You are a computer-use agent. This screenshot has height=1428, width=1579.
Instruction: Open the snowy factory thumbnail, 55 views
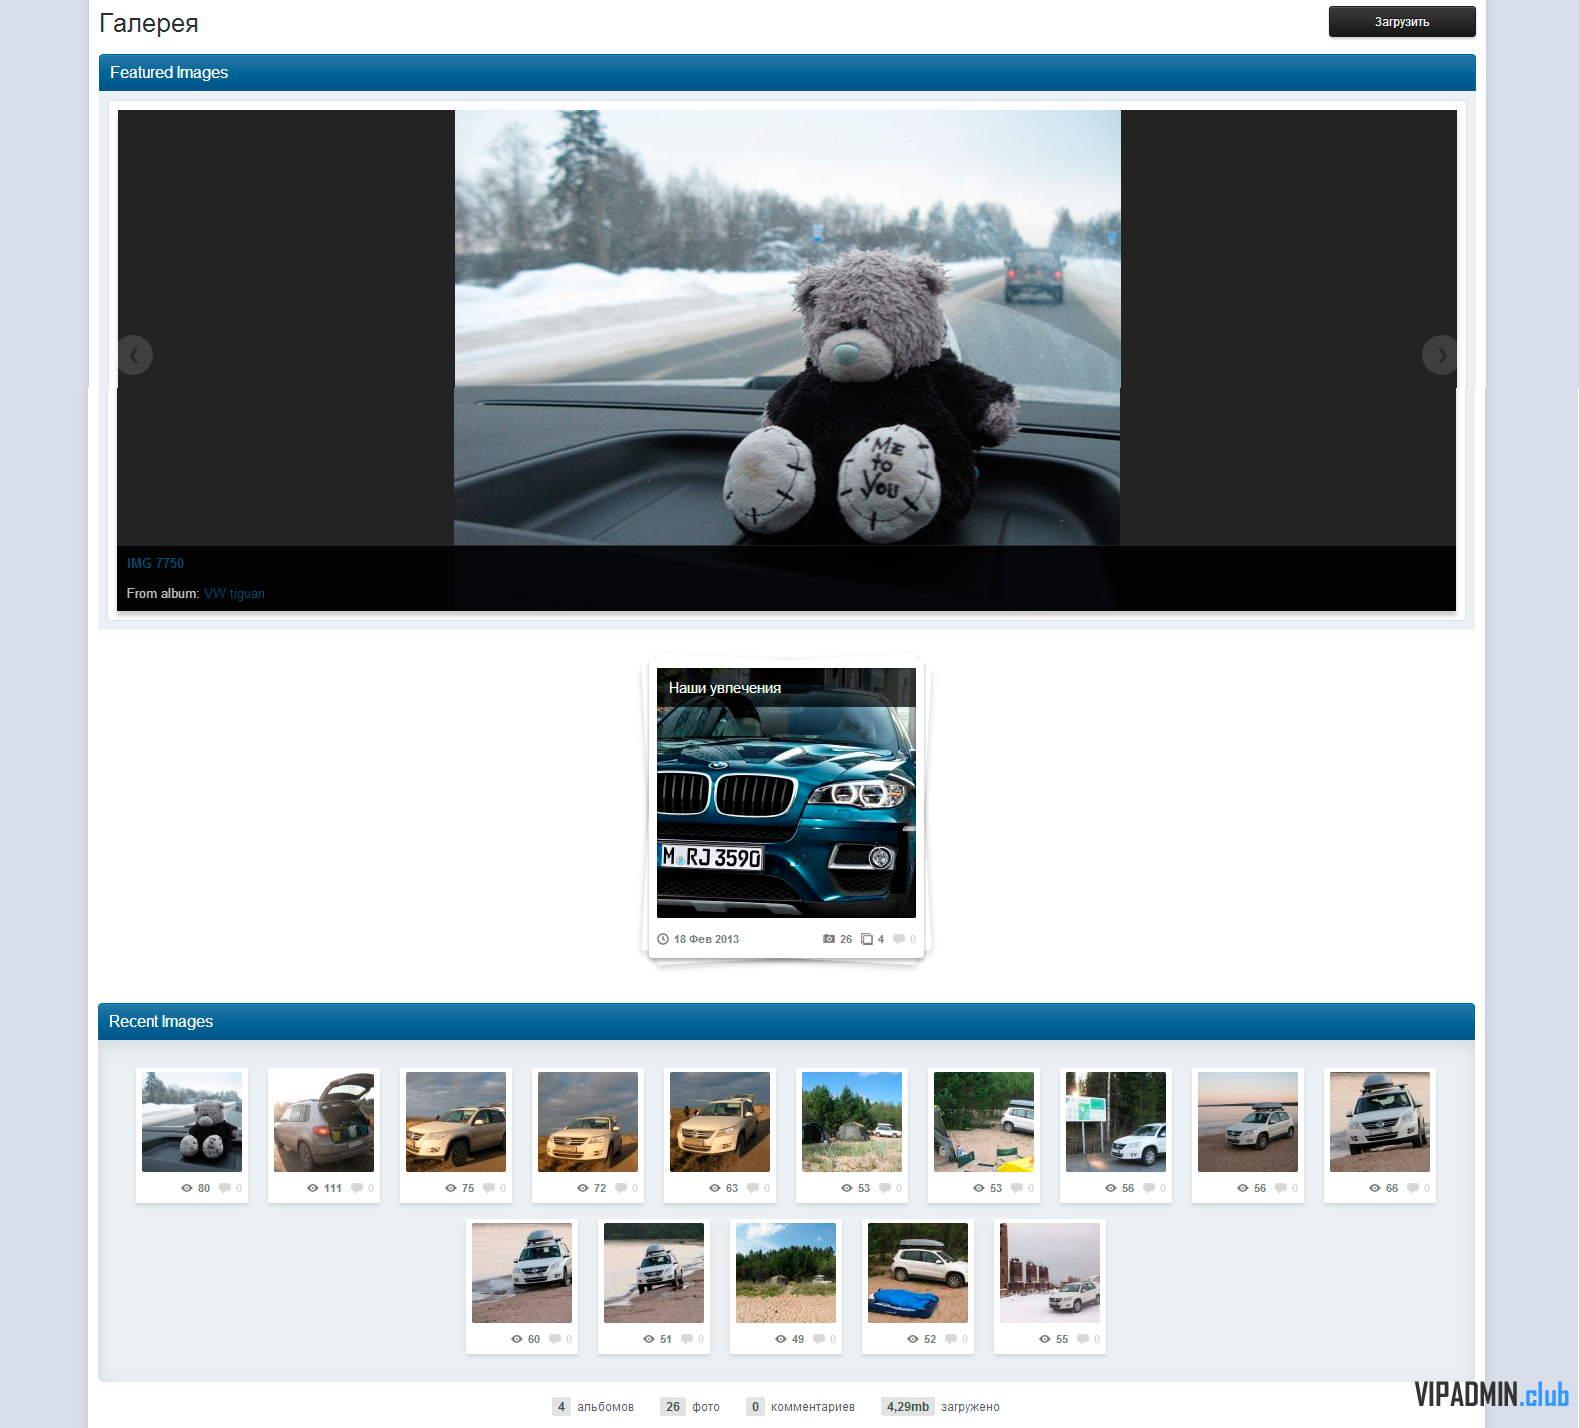tap(1050, 1273)
